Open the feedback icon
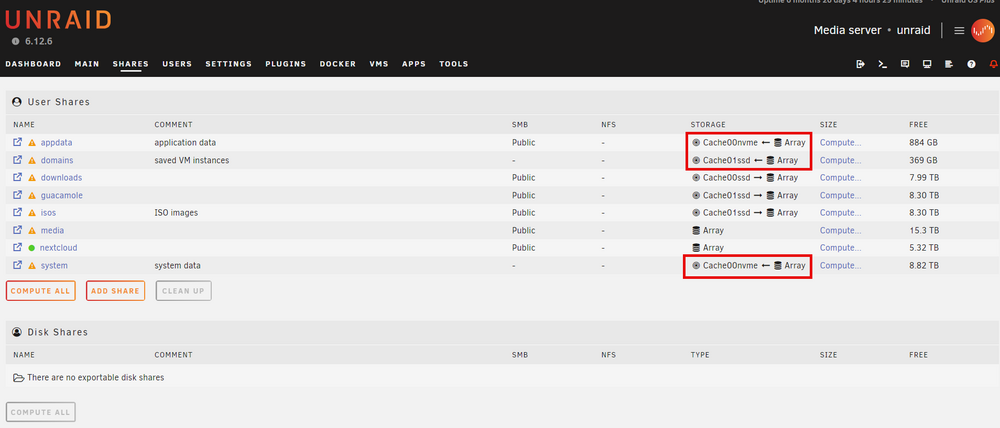The width and height of the screenshot is (1000, 428). click(x=904, y=64)
